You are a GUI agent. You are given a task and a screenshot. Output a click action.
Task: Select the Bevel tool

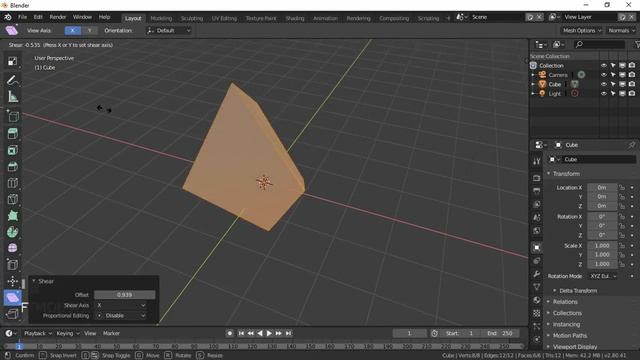point(13,167)
